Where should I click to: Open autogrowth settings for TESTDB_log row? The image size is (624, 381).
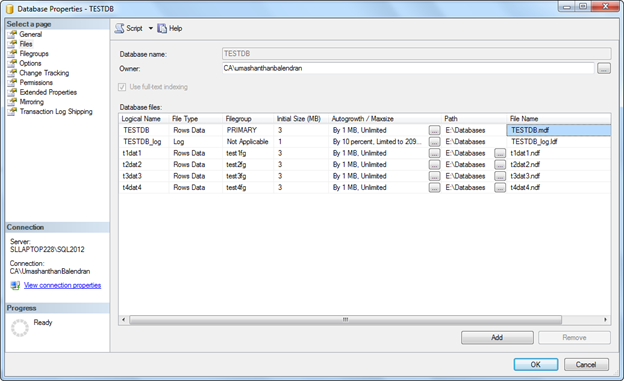435,142
